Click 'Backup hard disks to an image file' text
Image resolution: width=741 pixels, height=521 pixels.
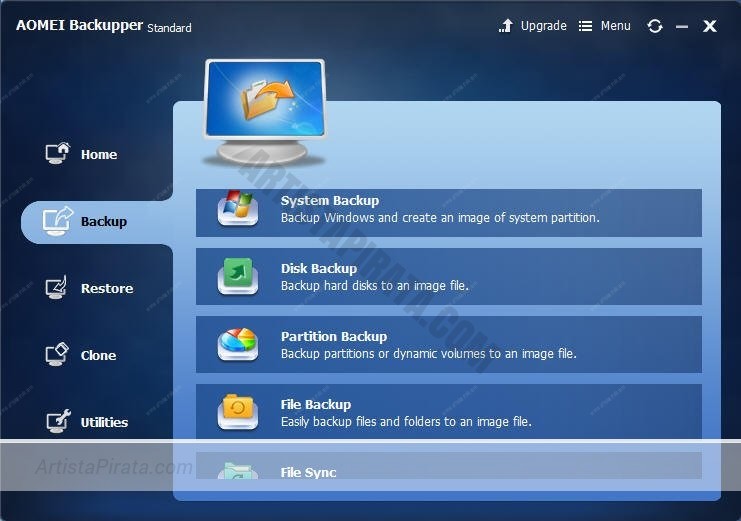375,286
